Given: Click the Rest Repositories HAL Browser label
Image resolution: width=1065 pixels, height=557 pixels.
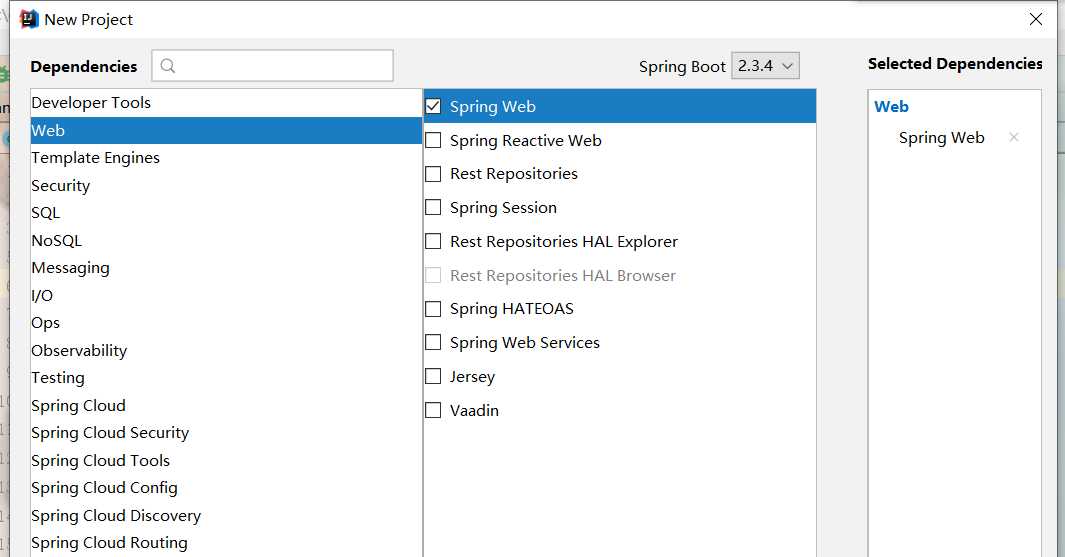Looking at the screenshot, I should 562,275.
